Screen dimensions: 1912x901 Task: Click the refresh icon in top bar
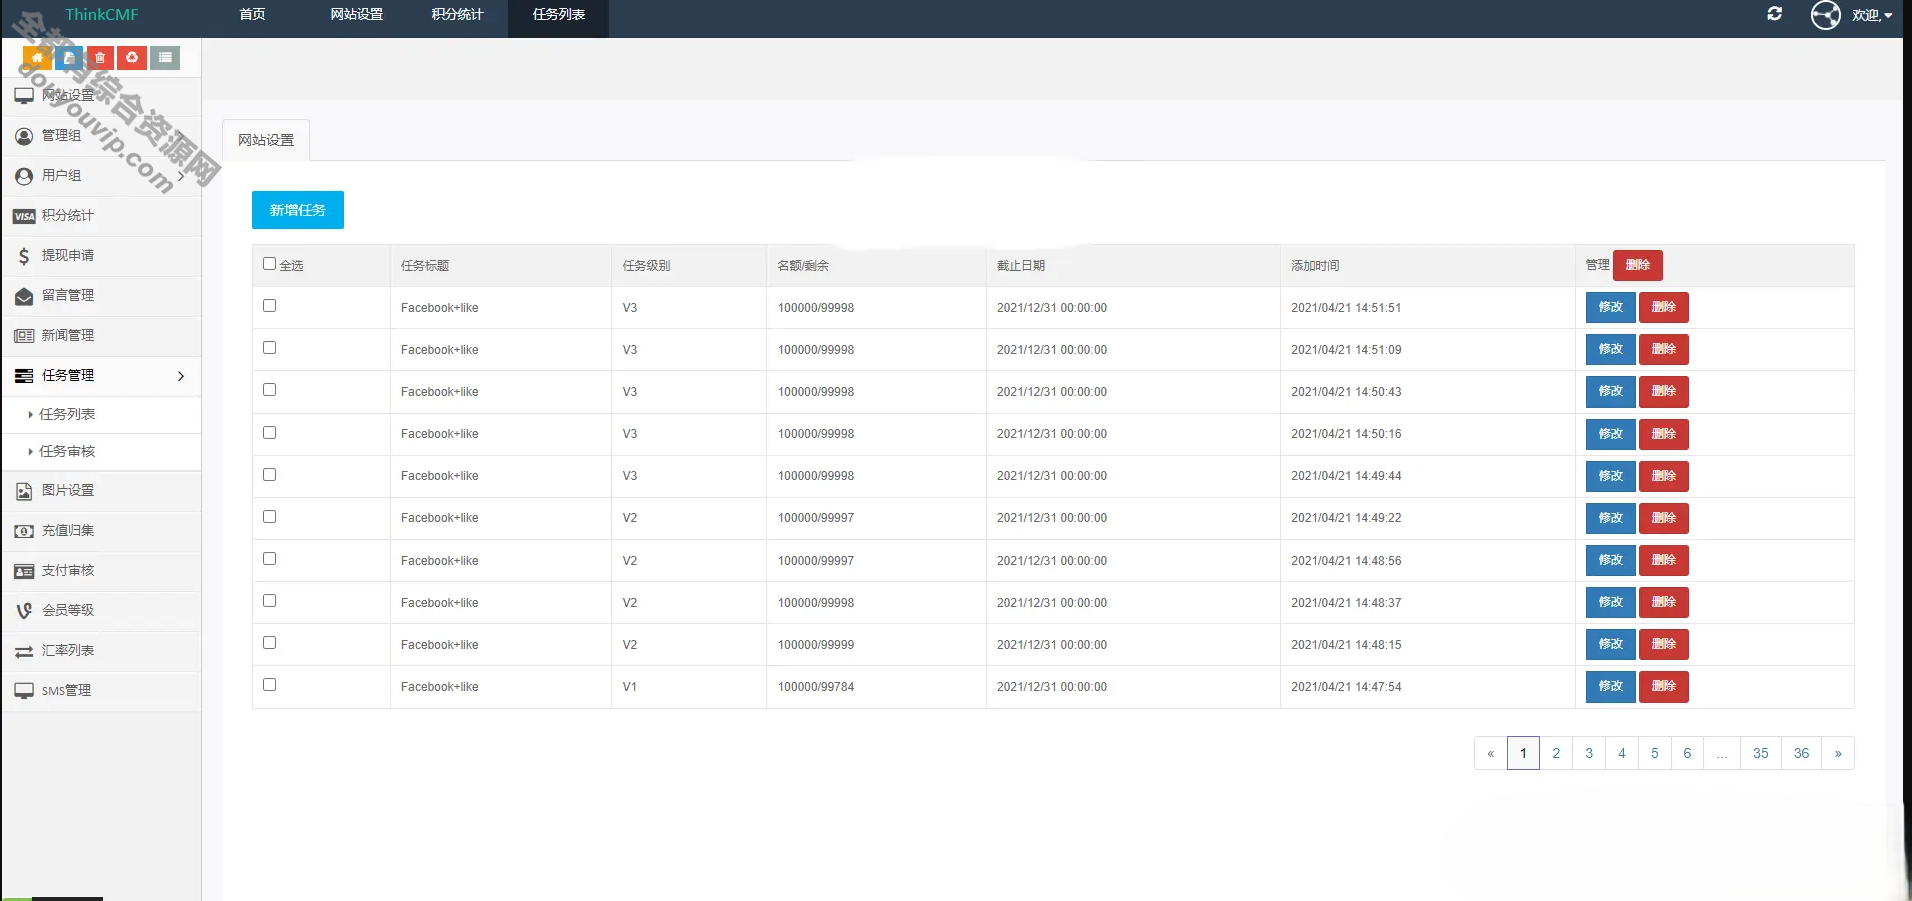pyautogui.click(x=1775, y=14)
